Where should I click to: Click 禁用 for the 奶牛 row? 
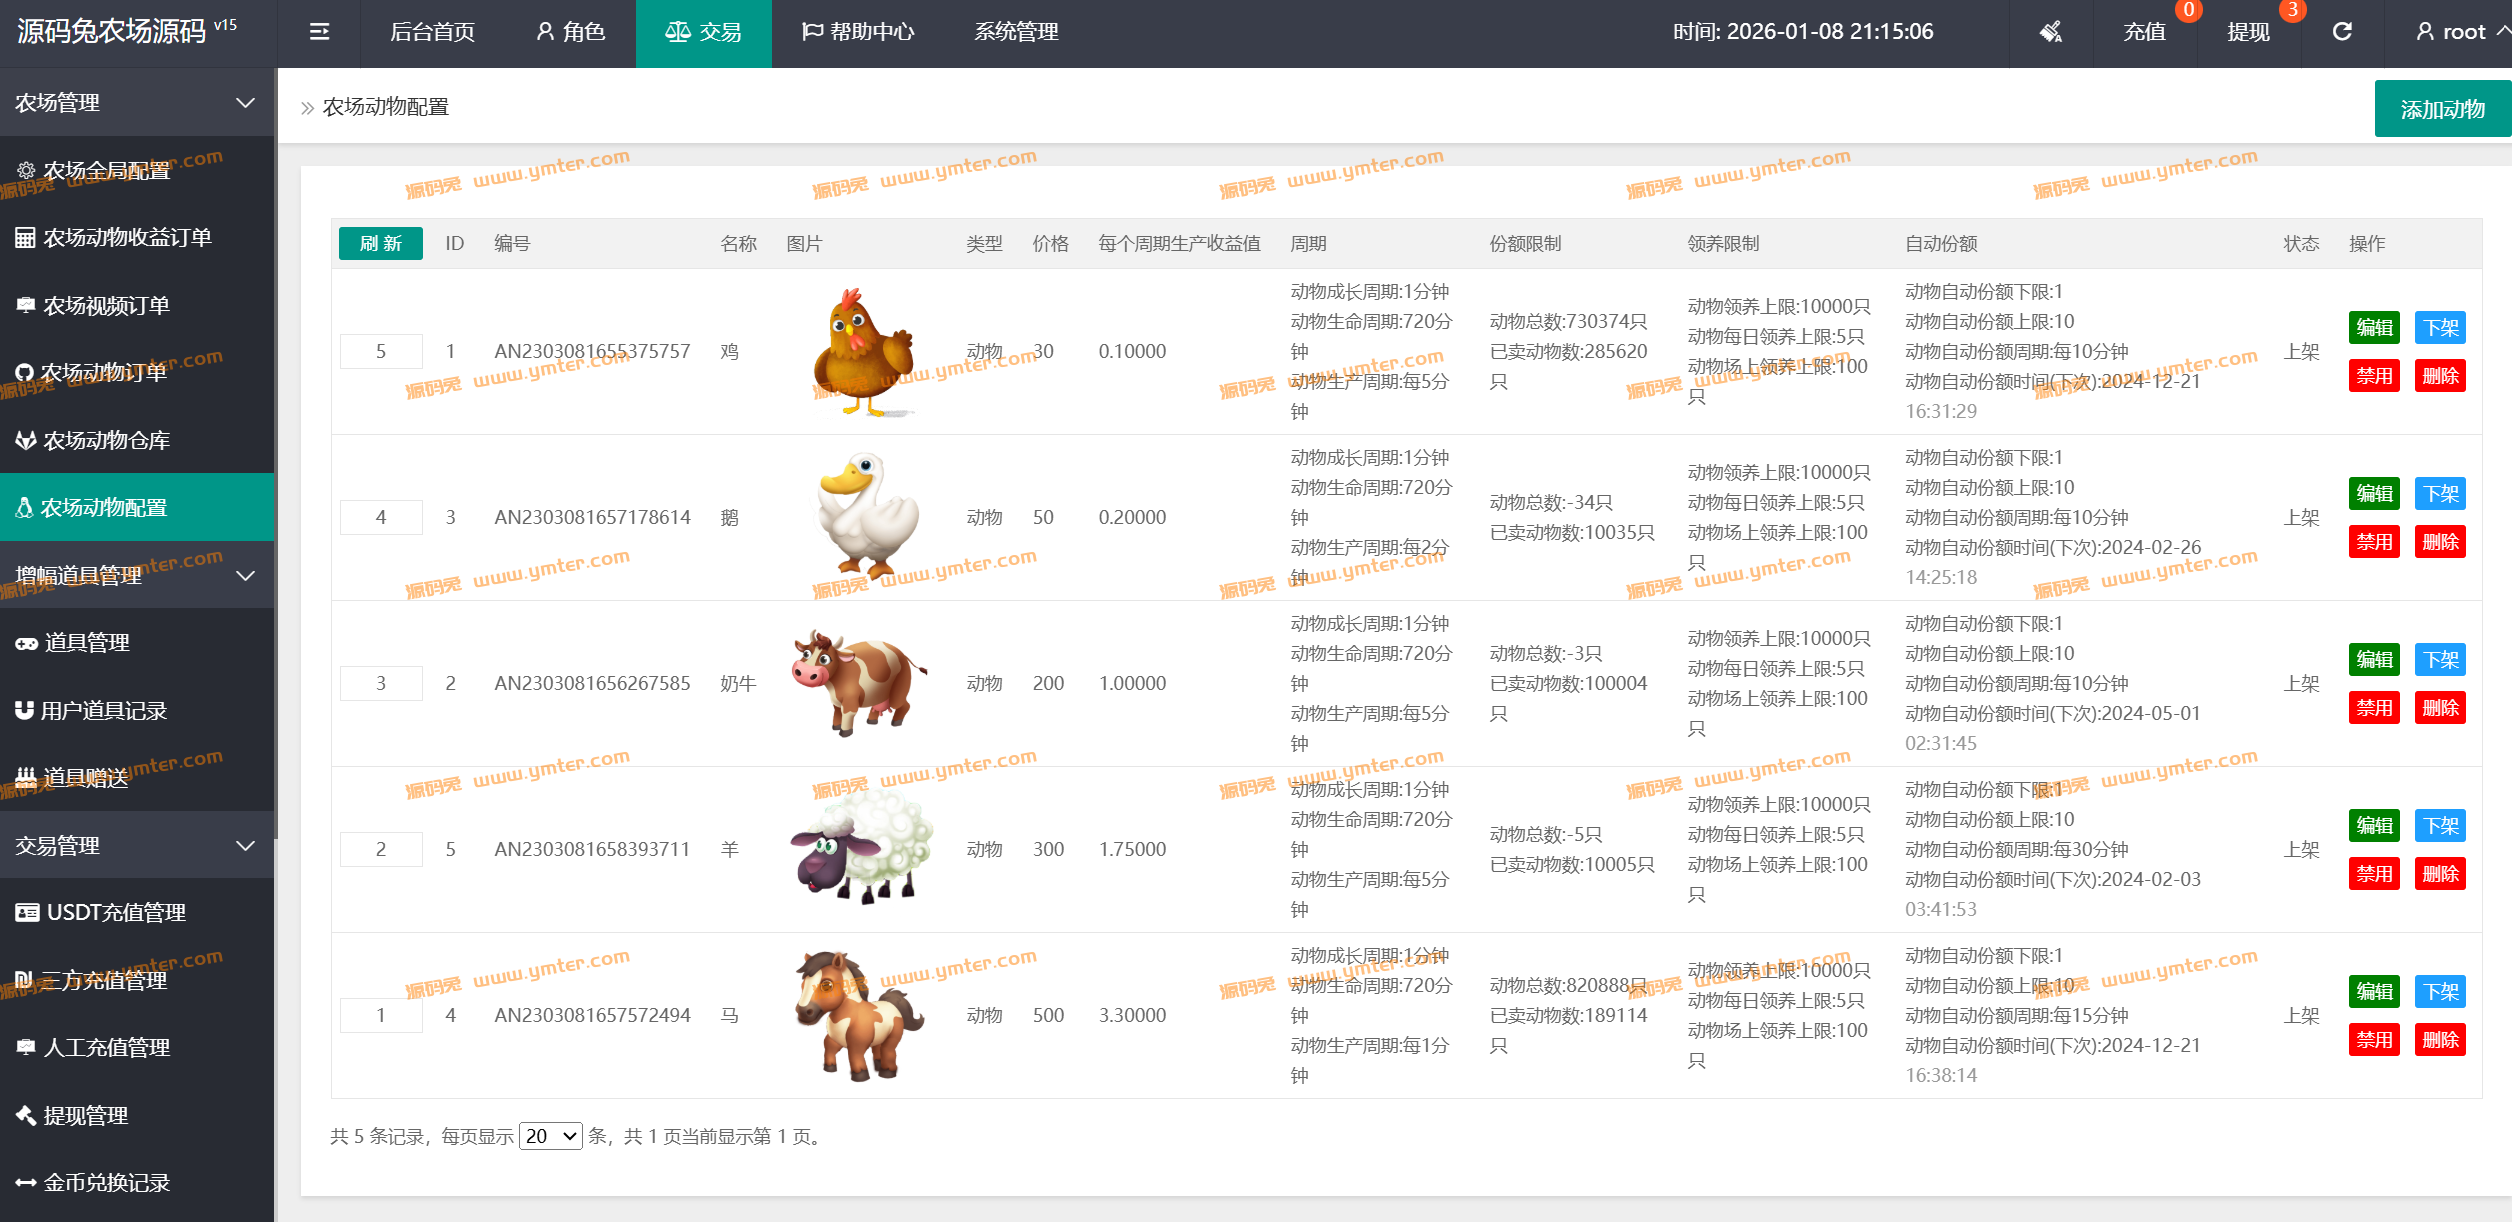(2373, 708)
